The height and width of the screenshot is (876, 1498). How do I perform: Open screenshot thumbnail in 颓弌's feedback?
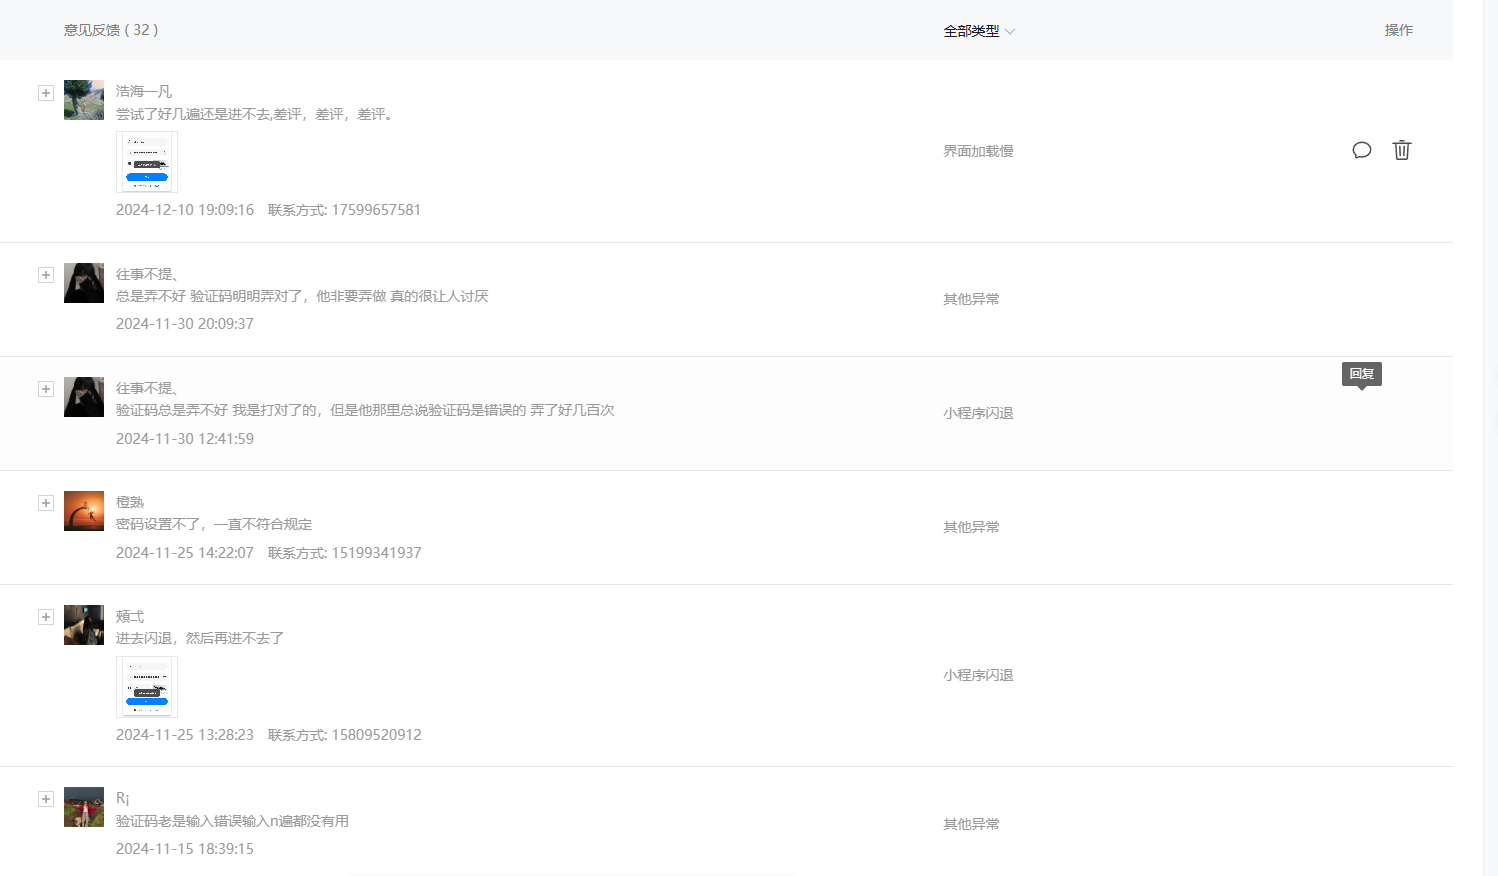[147, 687]
